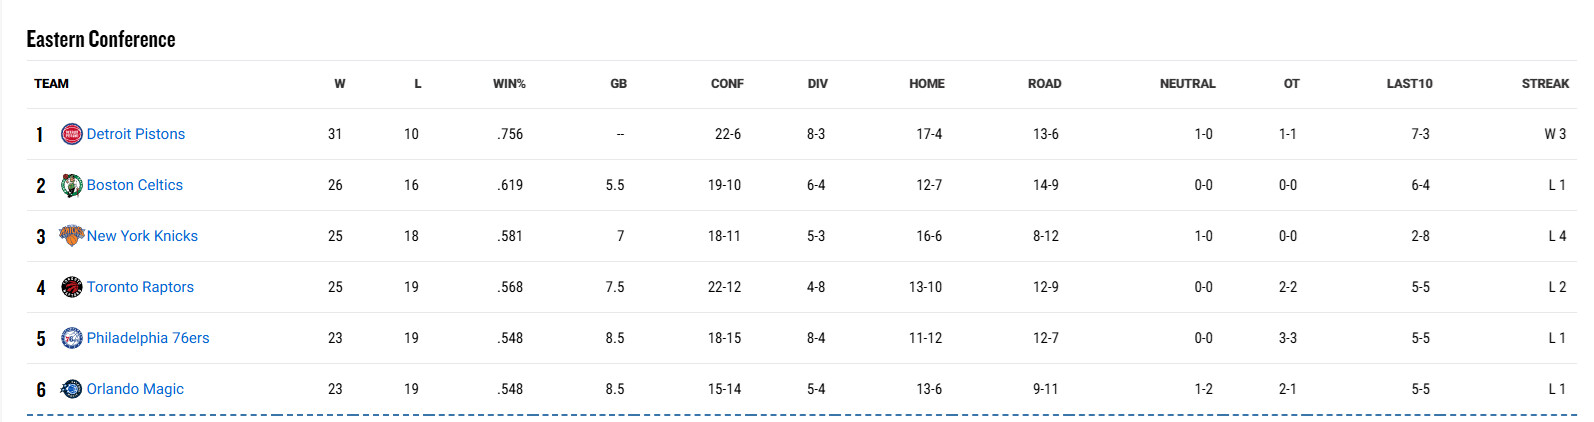Viewport: 1594px width, 422px height.
Task: Sort table by CONF record header
Action: [x=727, y=84]
